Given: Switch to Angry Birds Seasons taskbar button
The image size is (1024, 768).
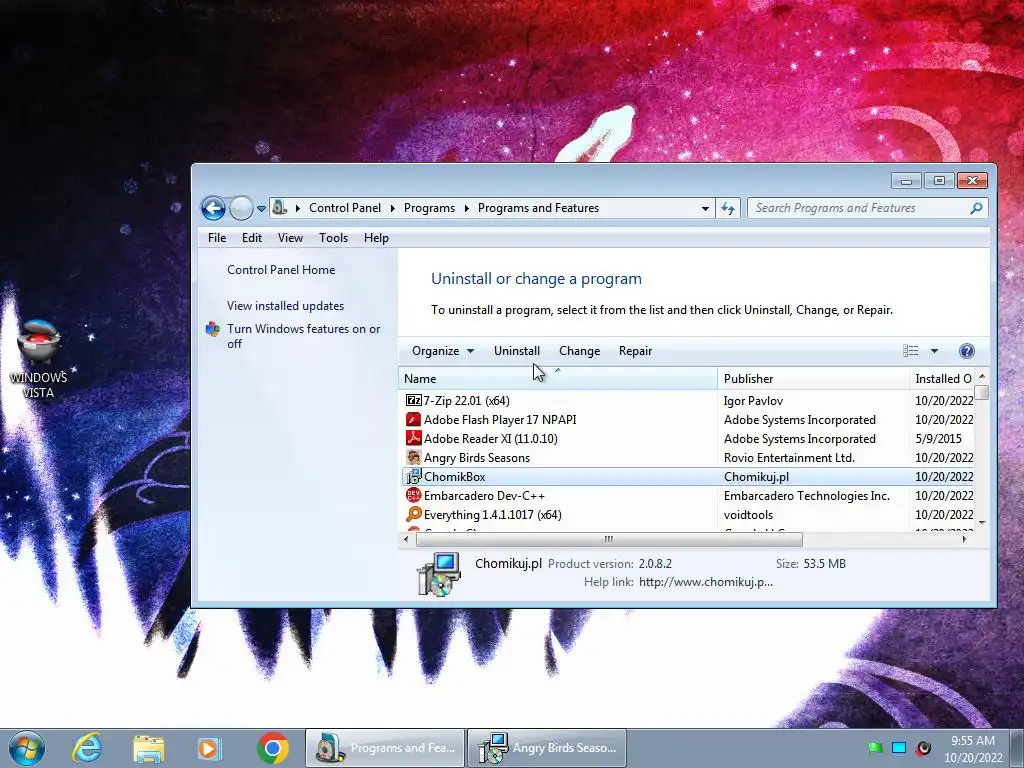Looking at the screenshot, I should click(x=547, y=748).
